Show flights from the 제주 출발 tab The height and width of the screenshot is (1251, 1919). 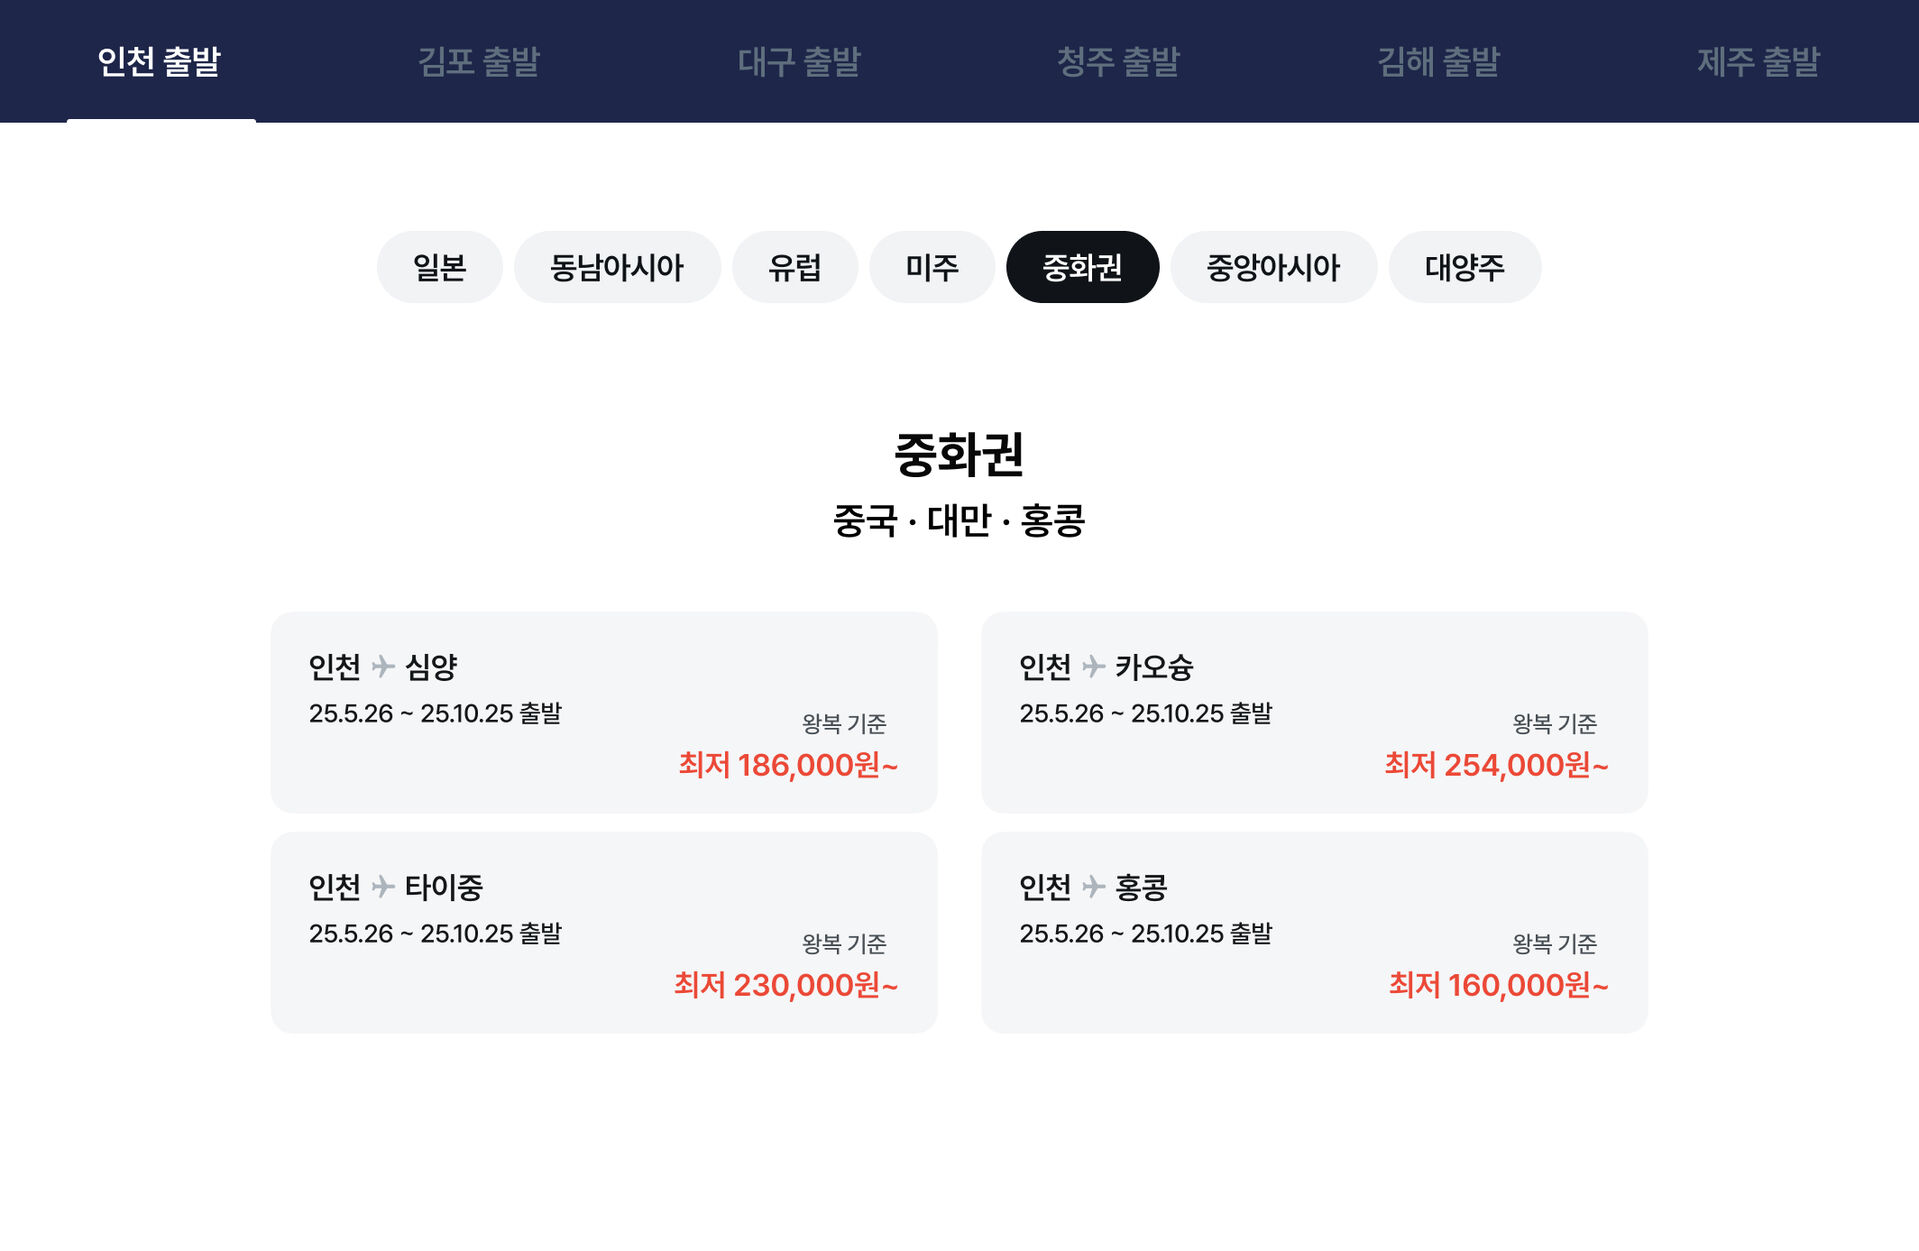point(1758,62)
